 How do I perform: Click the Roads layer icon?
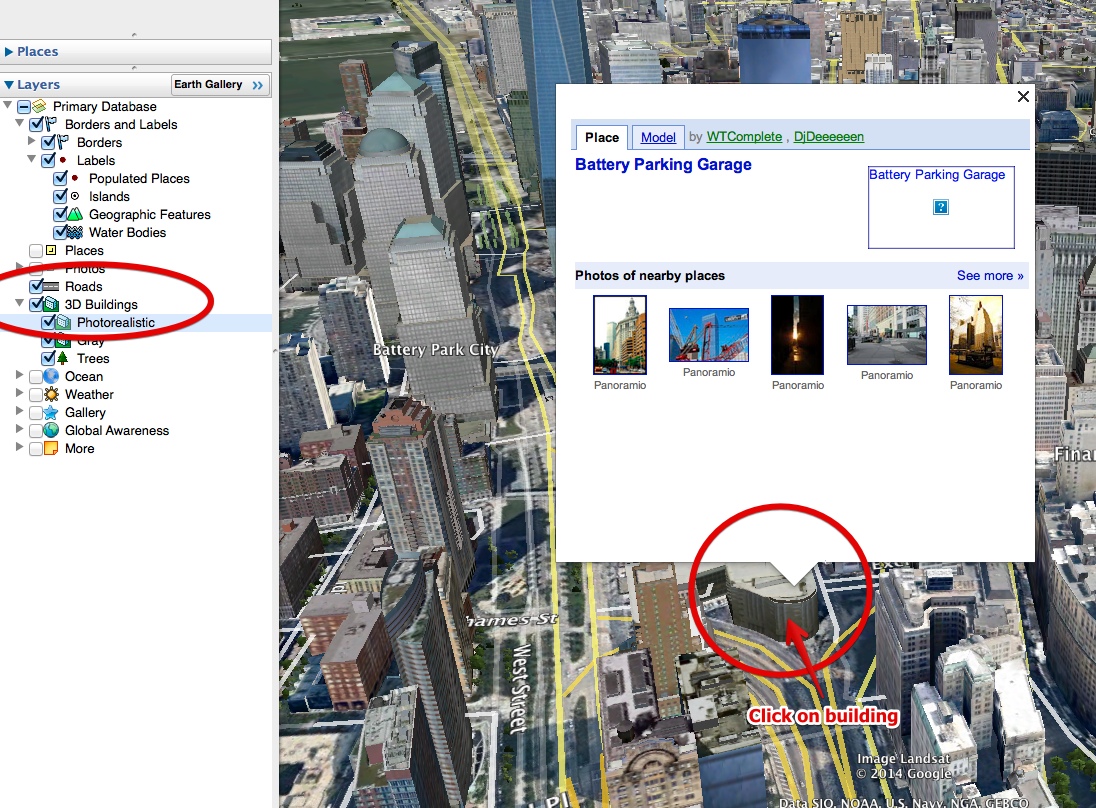(51, 287)
